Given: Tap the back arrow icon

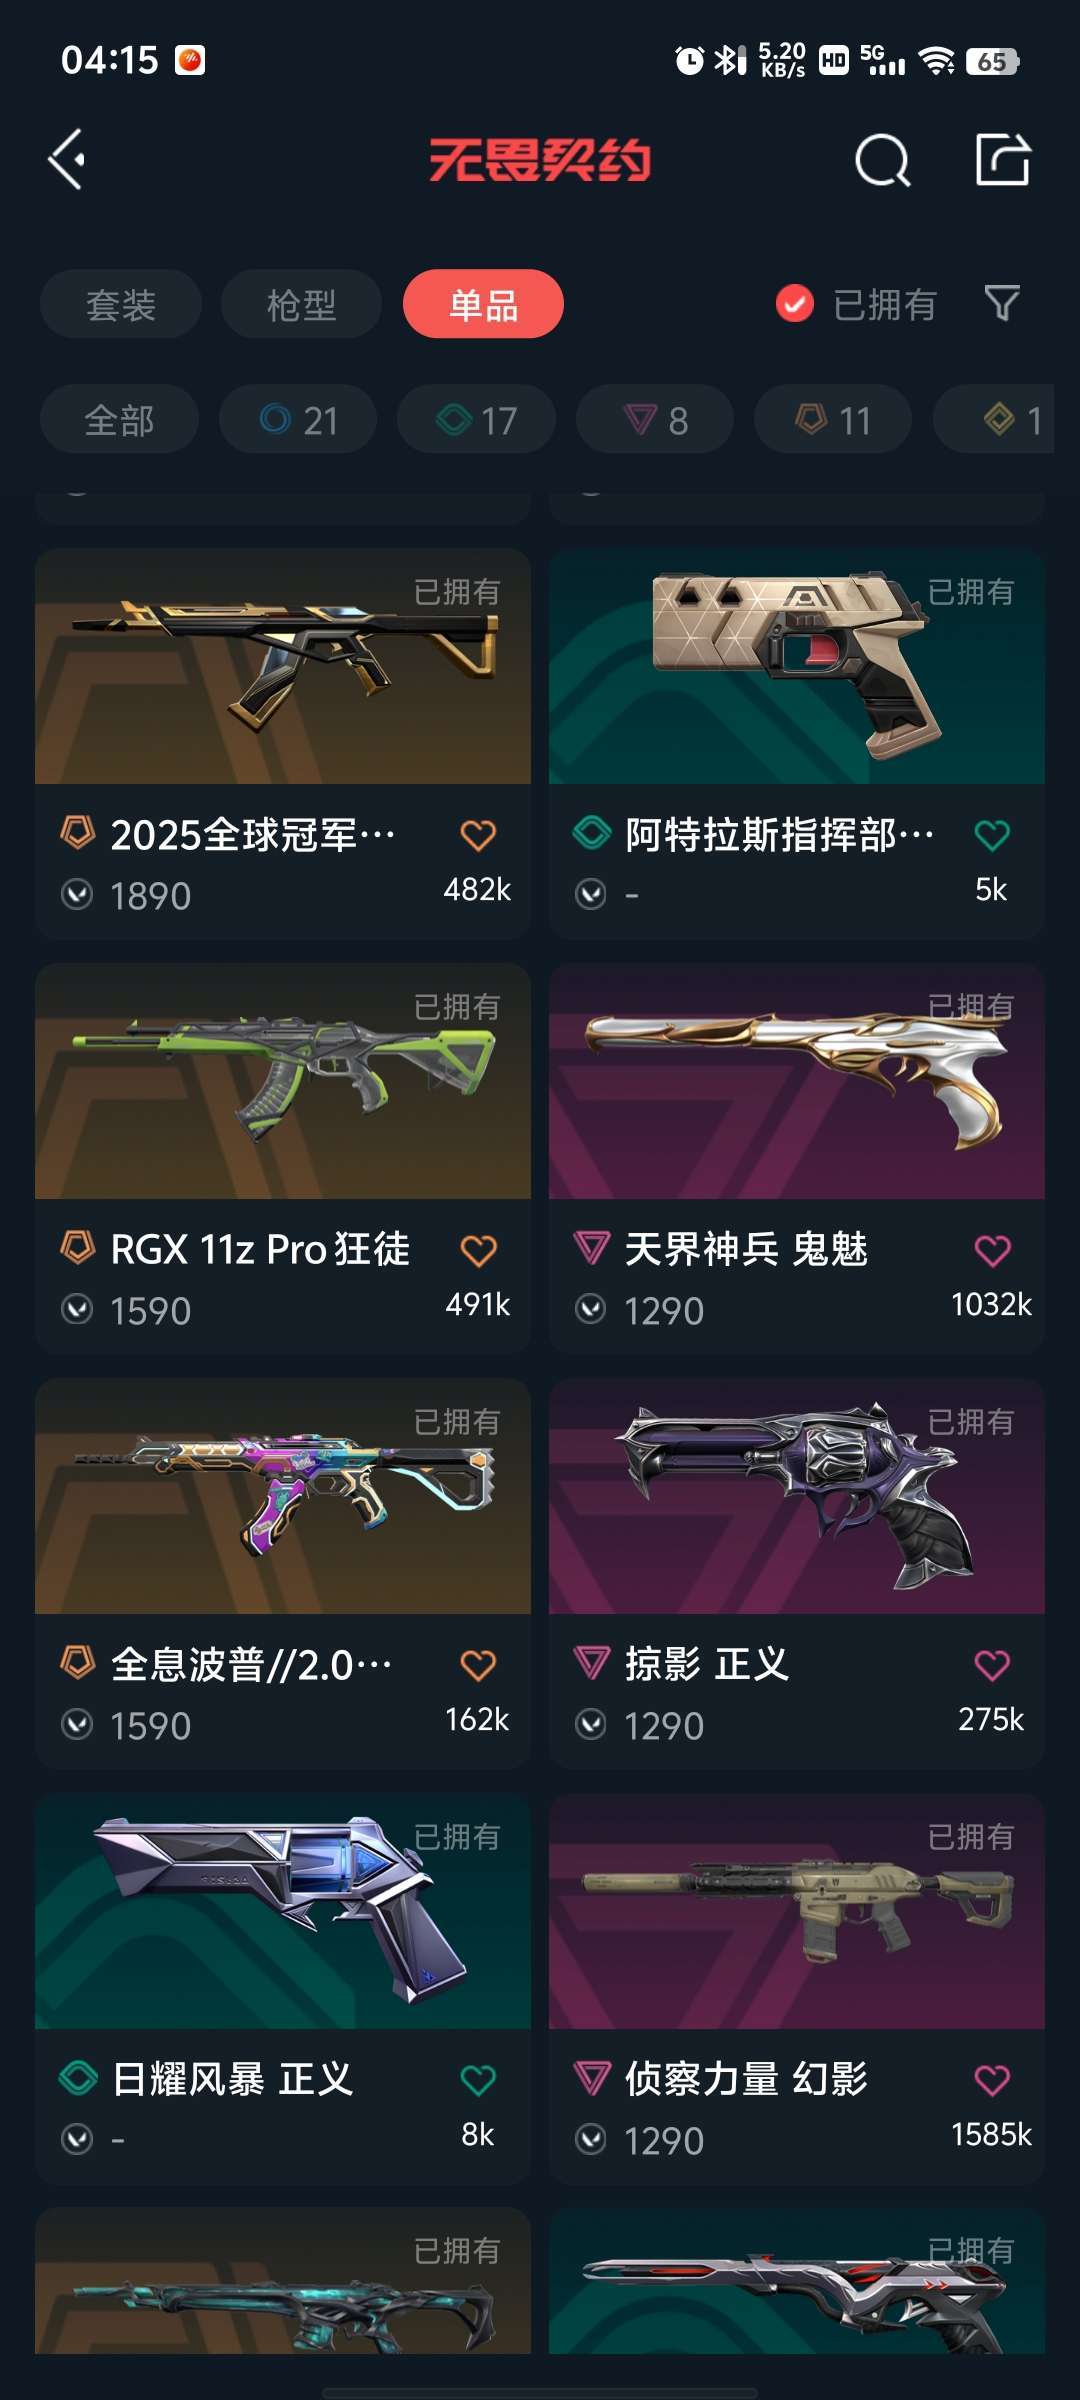Looking at the screenshot, I should click(67, 159).
